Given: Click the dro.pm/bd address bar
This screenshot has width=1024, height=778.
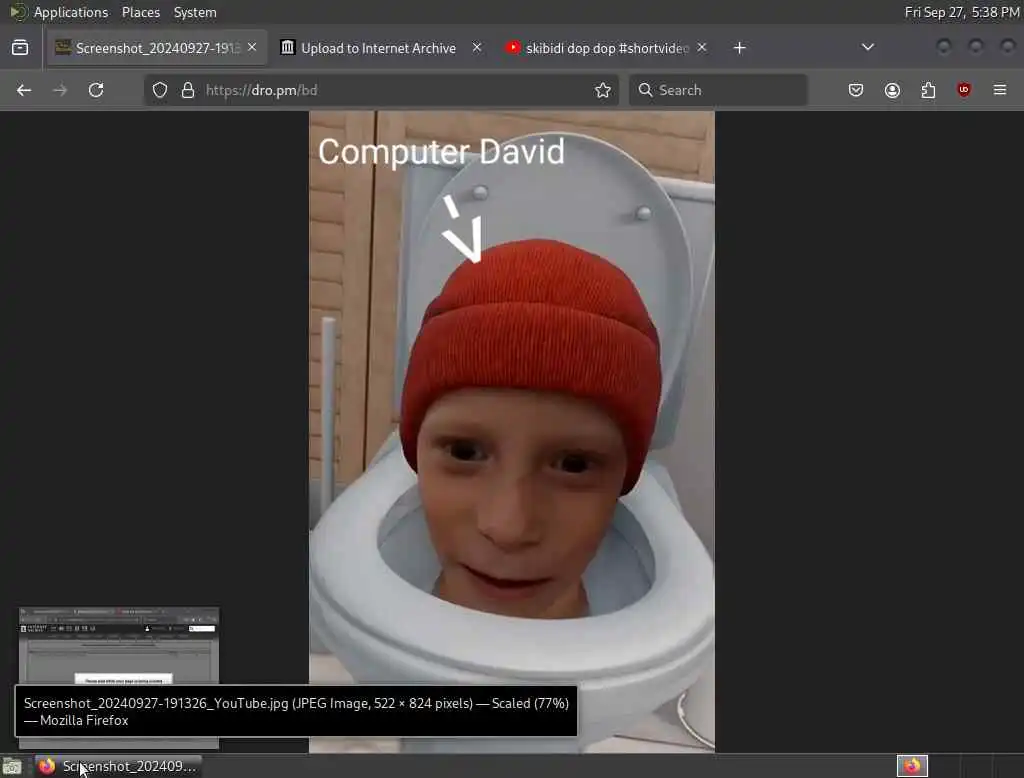Looking at the screenshot, I should [381, 90].
